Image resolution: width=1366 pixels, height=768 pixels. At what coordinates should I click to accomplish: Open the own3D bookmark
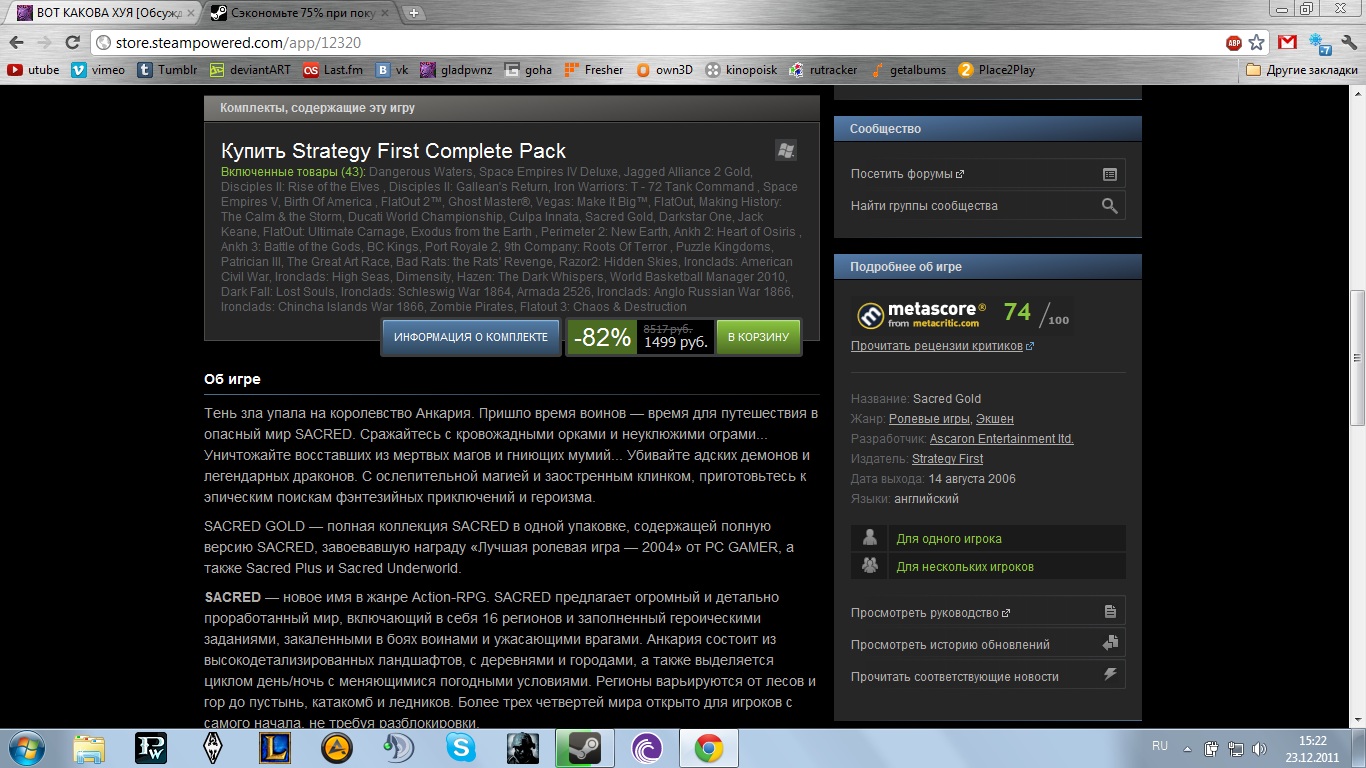664,70
